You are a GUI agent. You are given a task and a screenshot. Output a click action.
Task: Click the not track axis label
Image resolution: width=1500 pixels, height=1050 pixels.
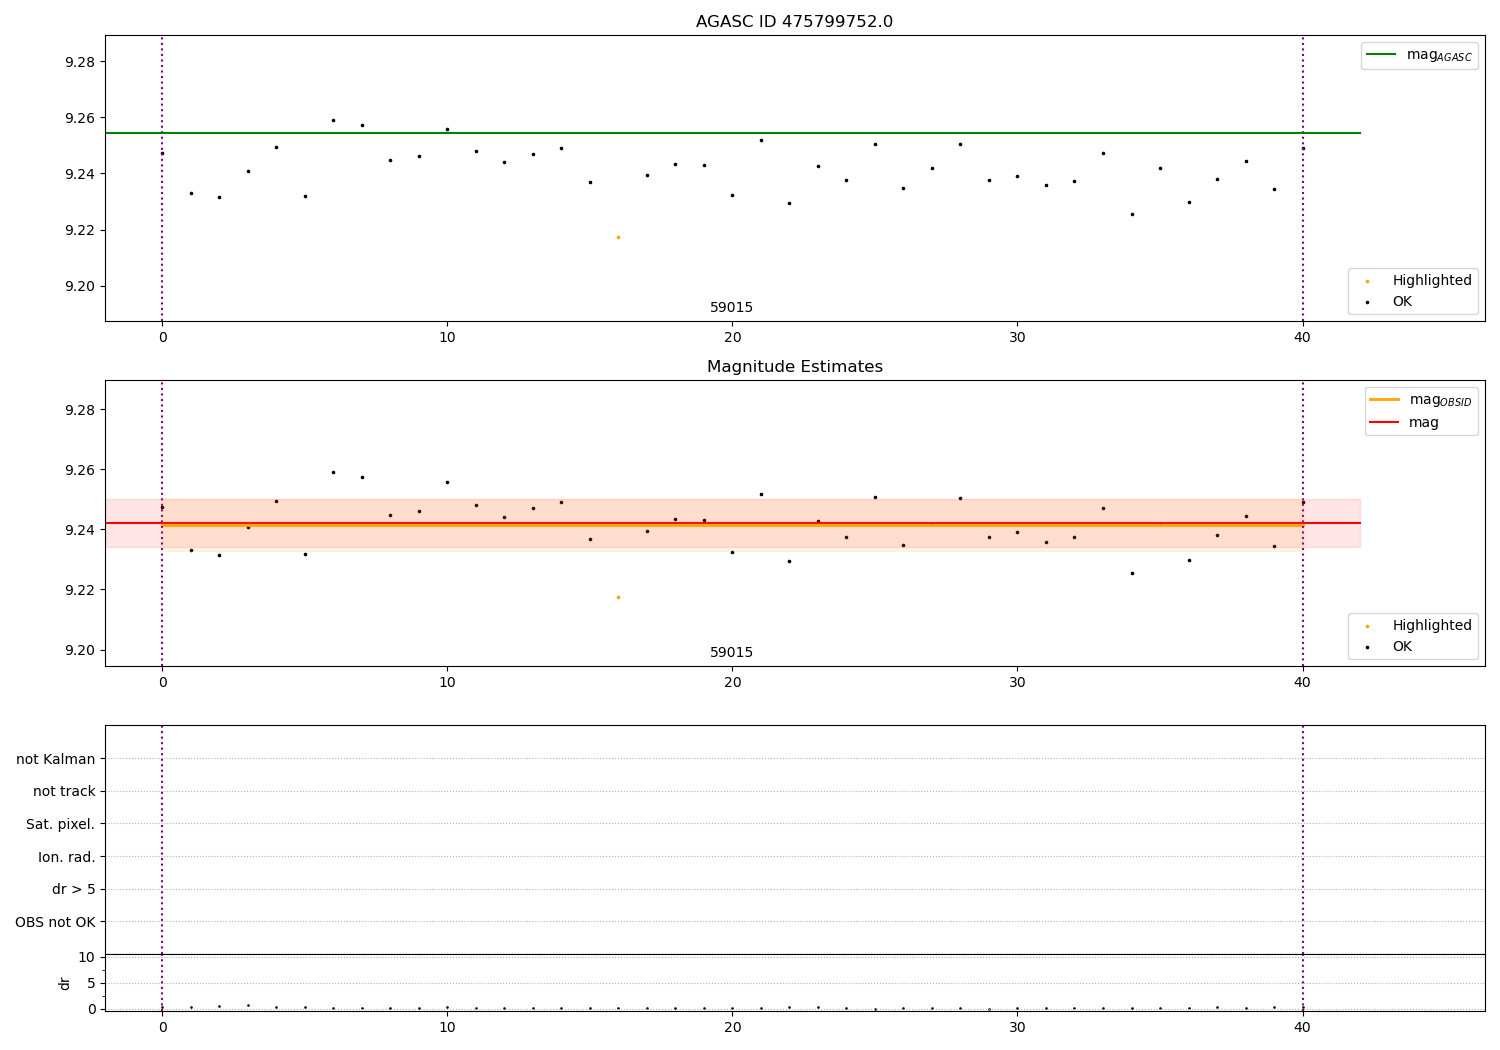[64, 792]
